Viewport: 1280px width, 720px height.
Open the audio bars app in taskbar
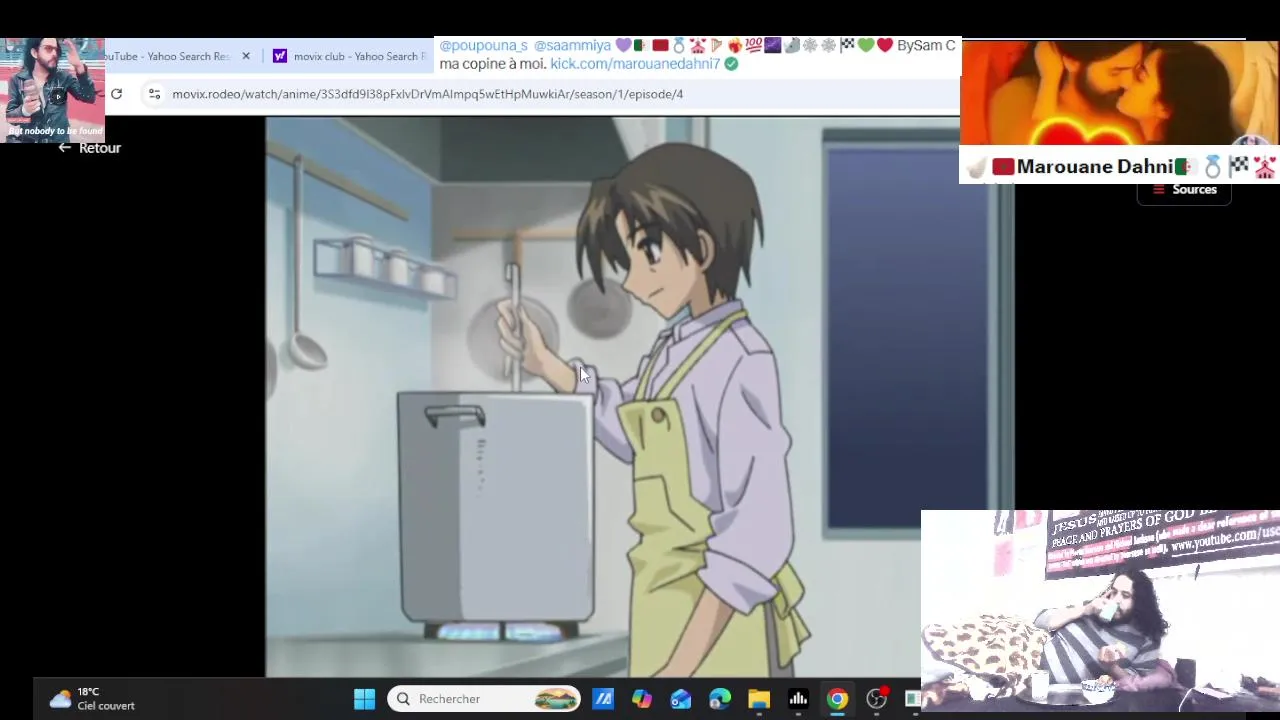tap(798, 699)
